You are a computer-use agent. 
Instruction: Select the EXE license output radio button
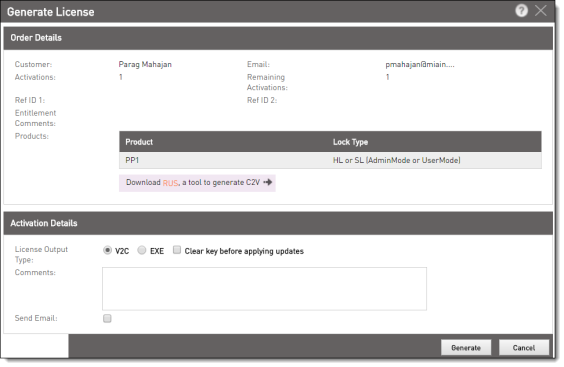(x=142, y=250)
